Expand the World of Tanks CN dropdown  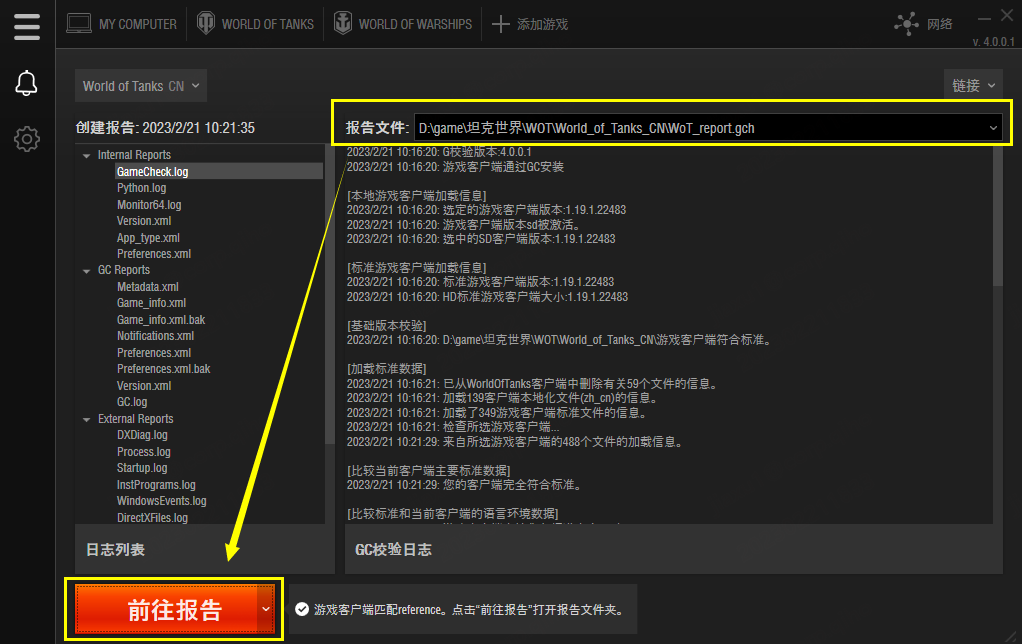pos(141,86)
